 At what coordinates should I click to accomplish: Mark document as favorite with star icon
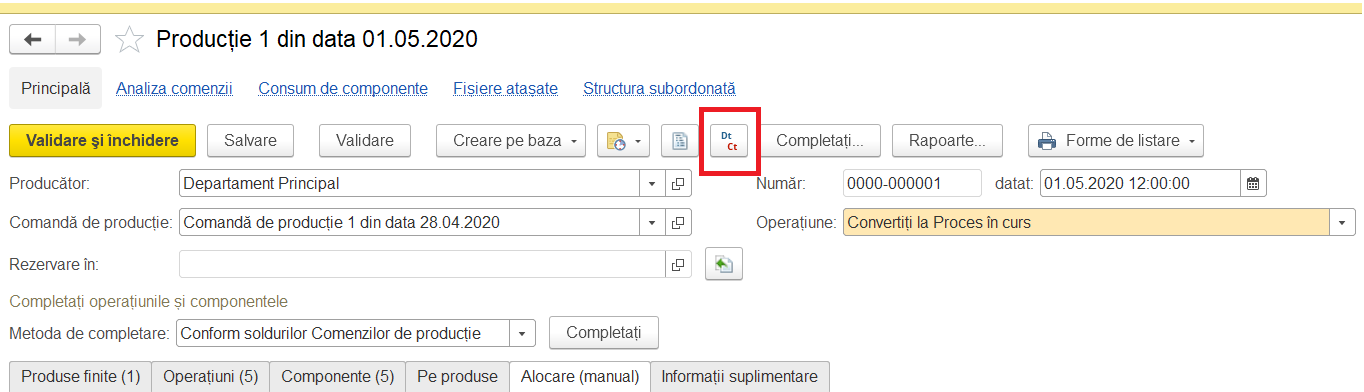(x=129, y=40)
